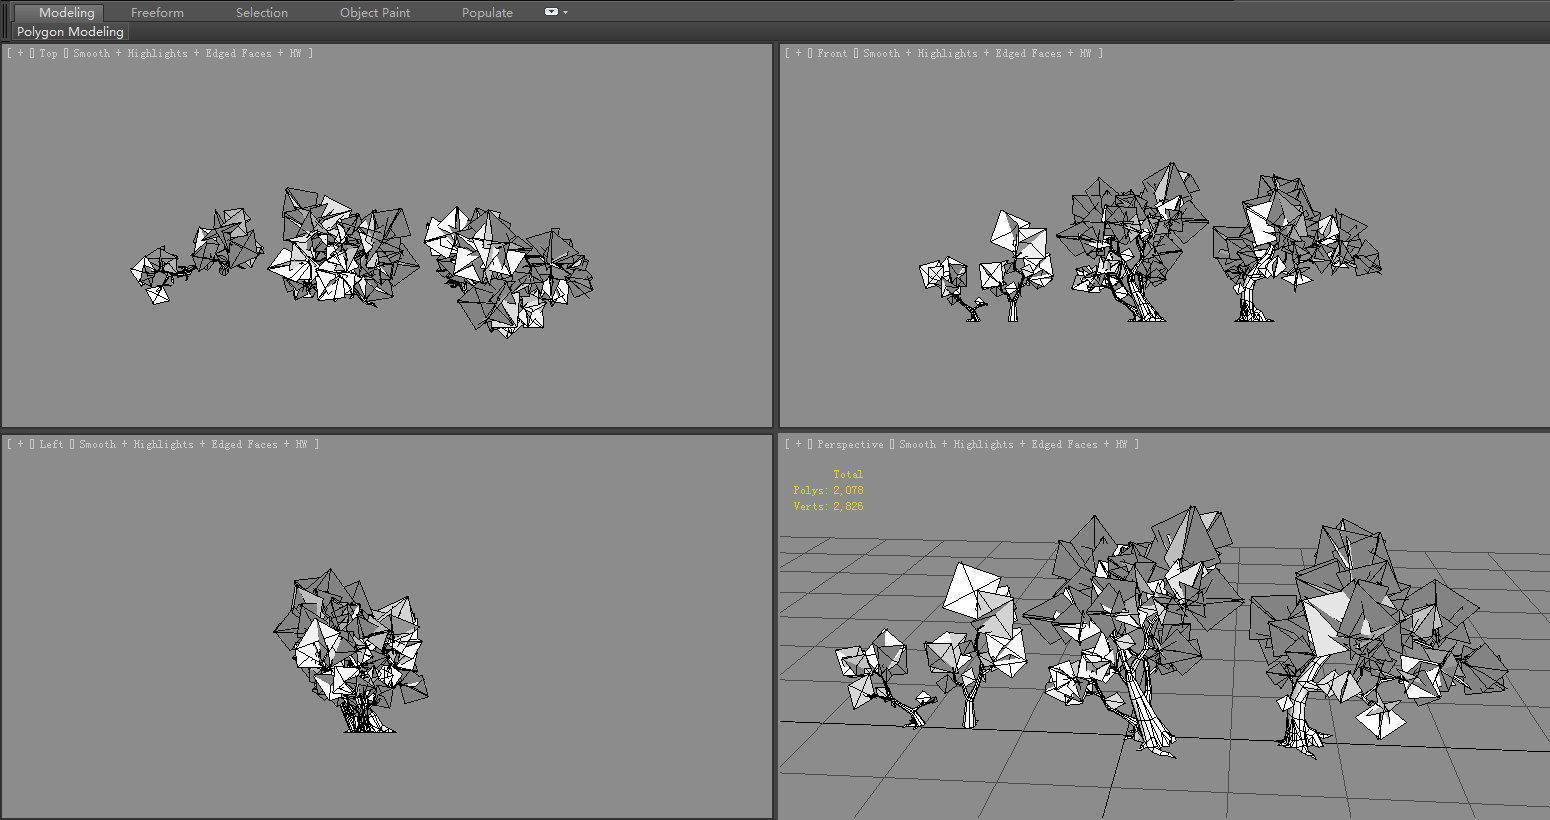
Task: Open the Front viewport view-name menu
Action: pos(832,53)
